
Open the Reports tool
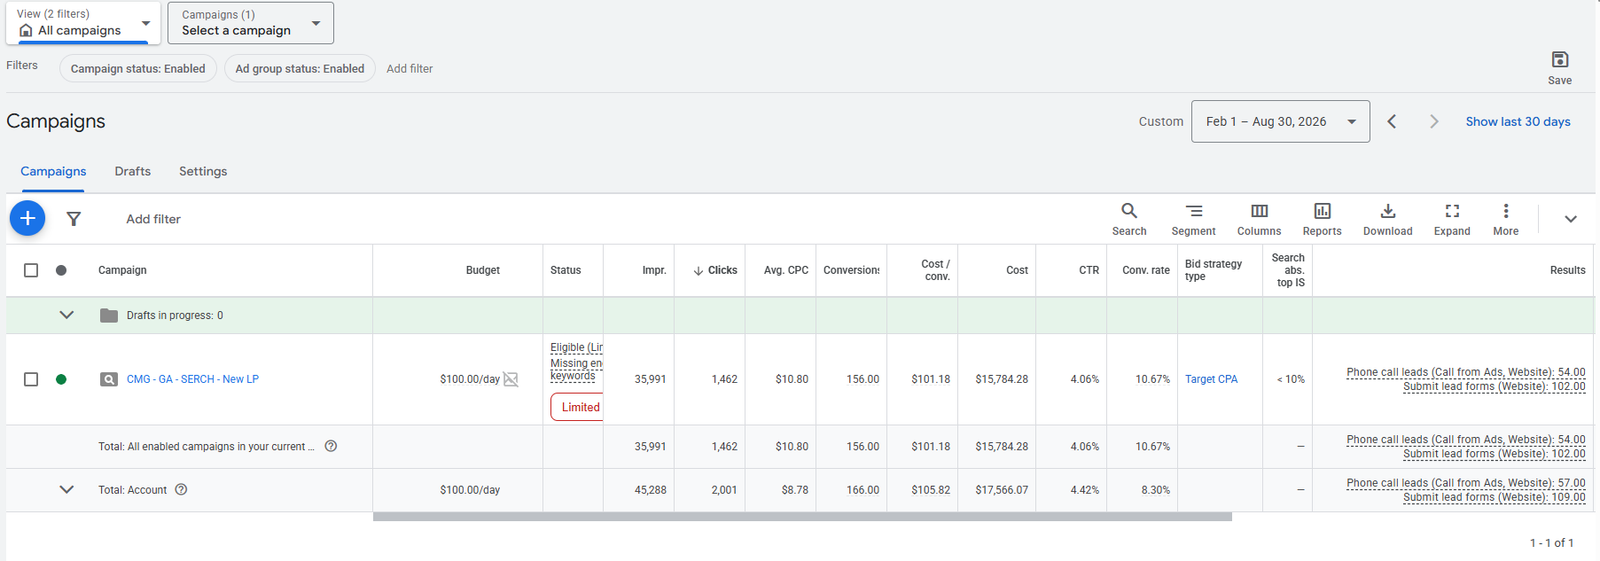(x=1322, y=219)
